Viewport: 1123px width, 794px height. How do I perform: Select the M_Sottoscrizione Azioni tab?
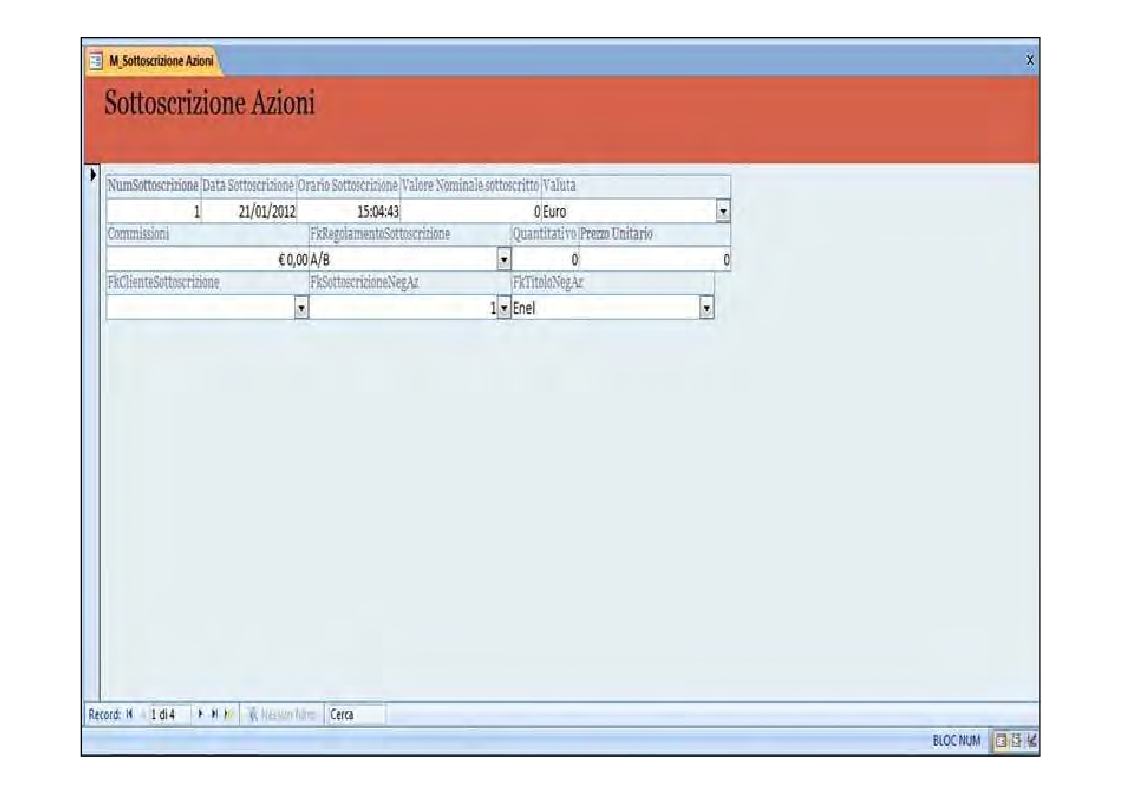tap(153, 61)
